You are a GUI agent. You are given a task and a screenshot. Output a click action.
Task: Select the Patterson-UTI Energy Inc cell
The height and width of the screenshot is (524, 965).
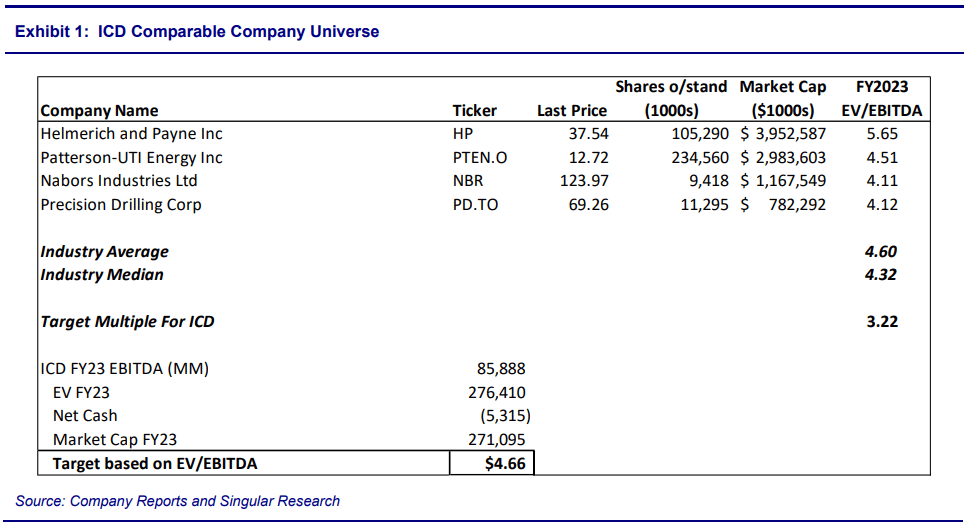(131, 158)
